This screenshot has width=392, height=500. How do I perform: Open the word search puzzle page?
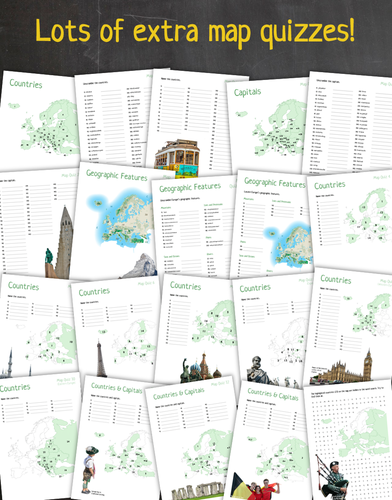click(x=348, y=440)
